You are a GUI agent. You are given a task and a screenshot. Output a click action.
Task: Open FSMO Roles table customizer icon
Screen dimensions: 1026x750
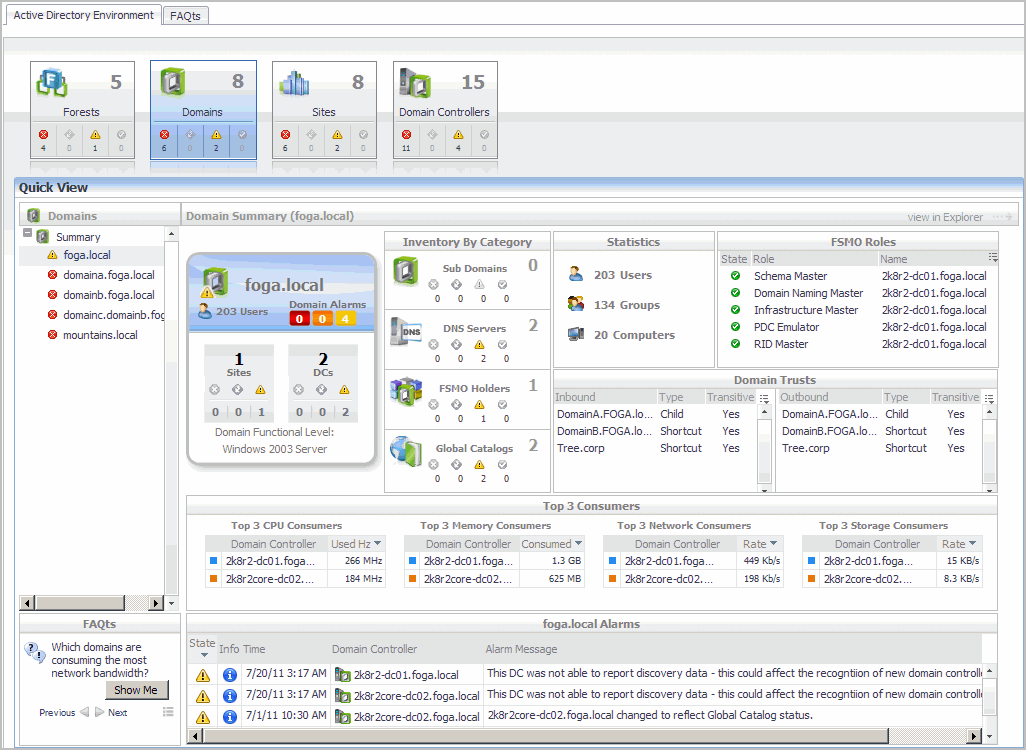coord(993,258)
